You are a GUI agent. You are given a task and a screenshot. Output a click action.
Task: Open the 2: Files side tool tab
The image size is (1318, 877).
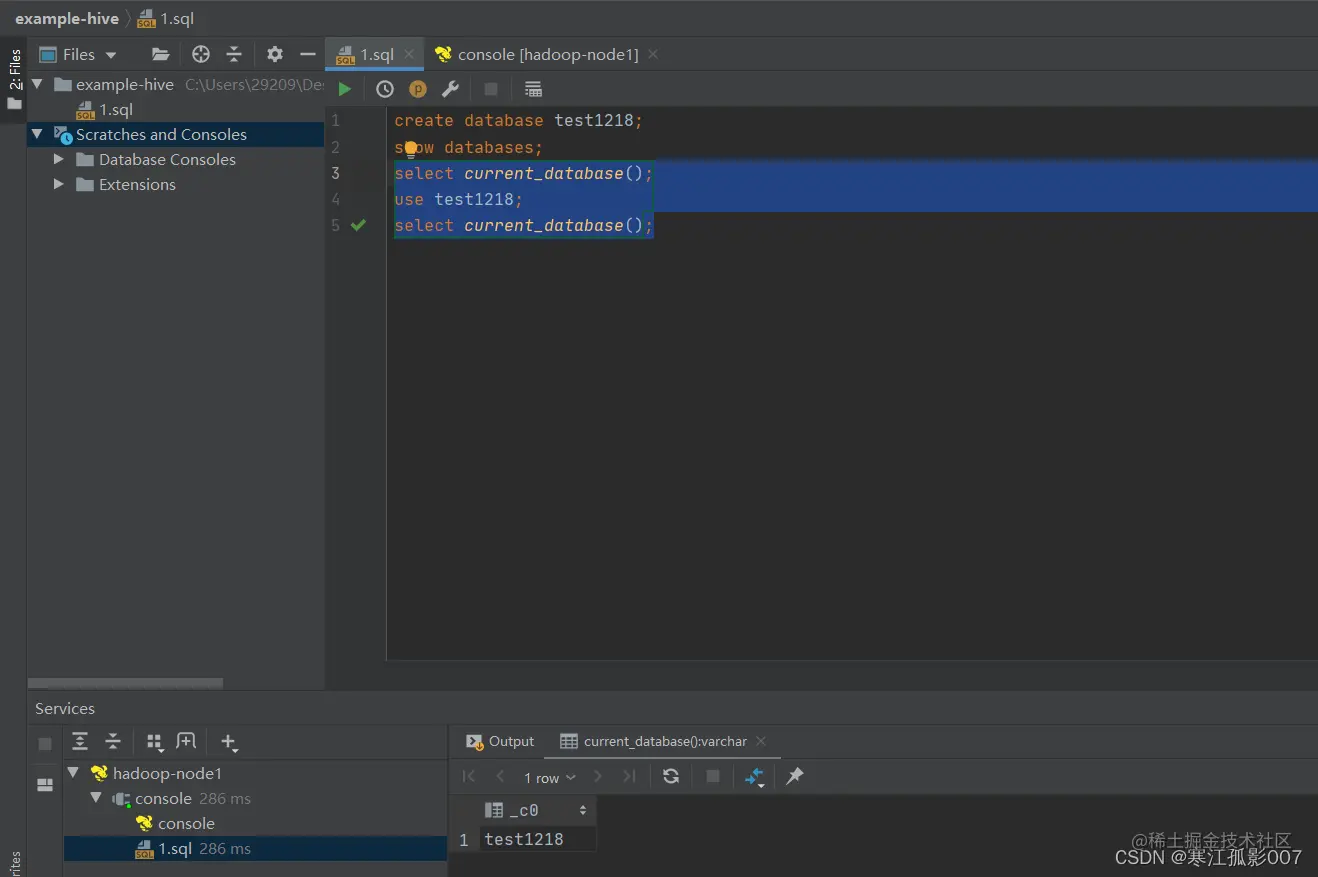[14, 78]
